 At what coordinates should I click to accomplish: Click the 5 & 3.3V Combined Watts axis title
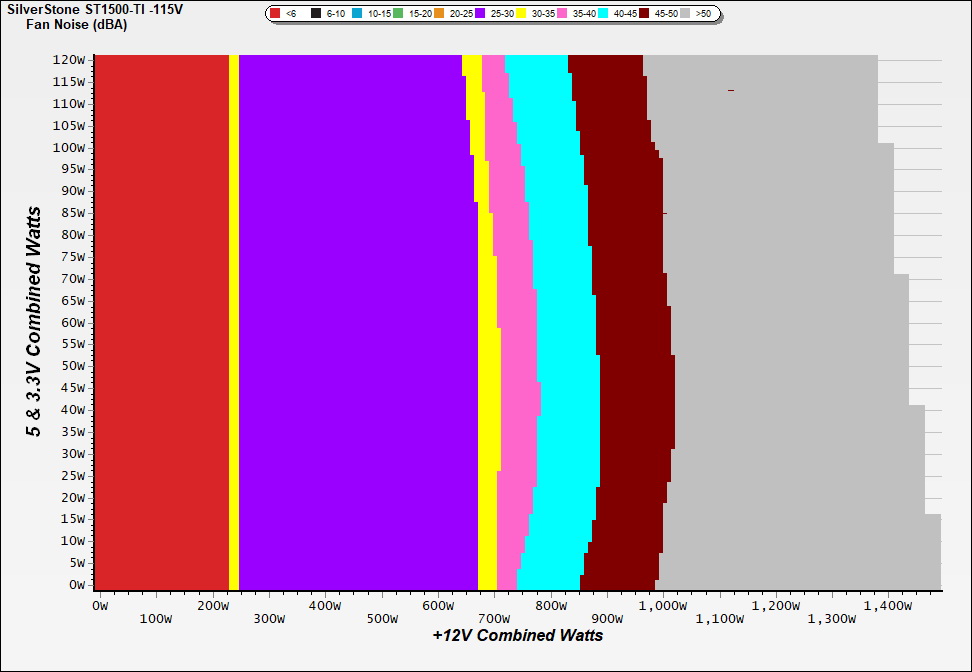(x=33, y=321)
